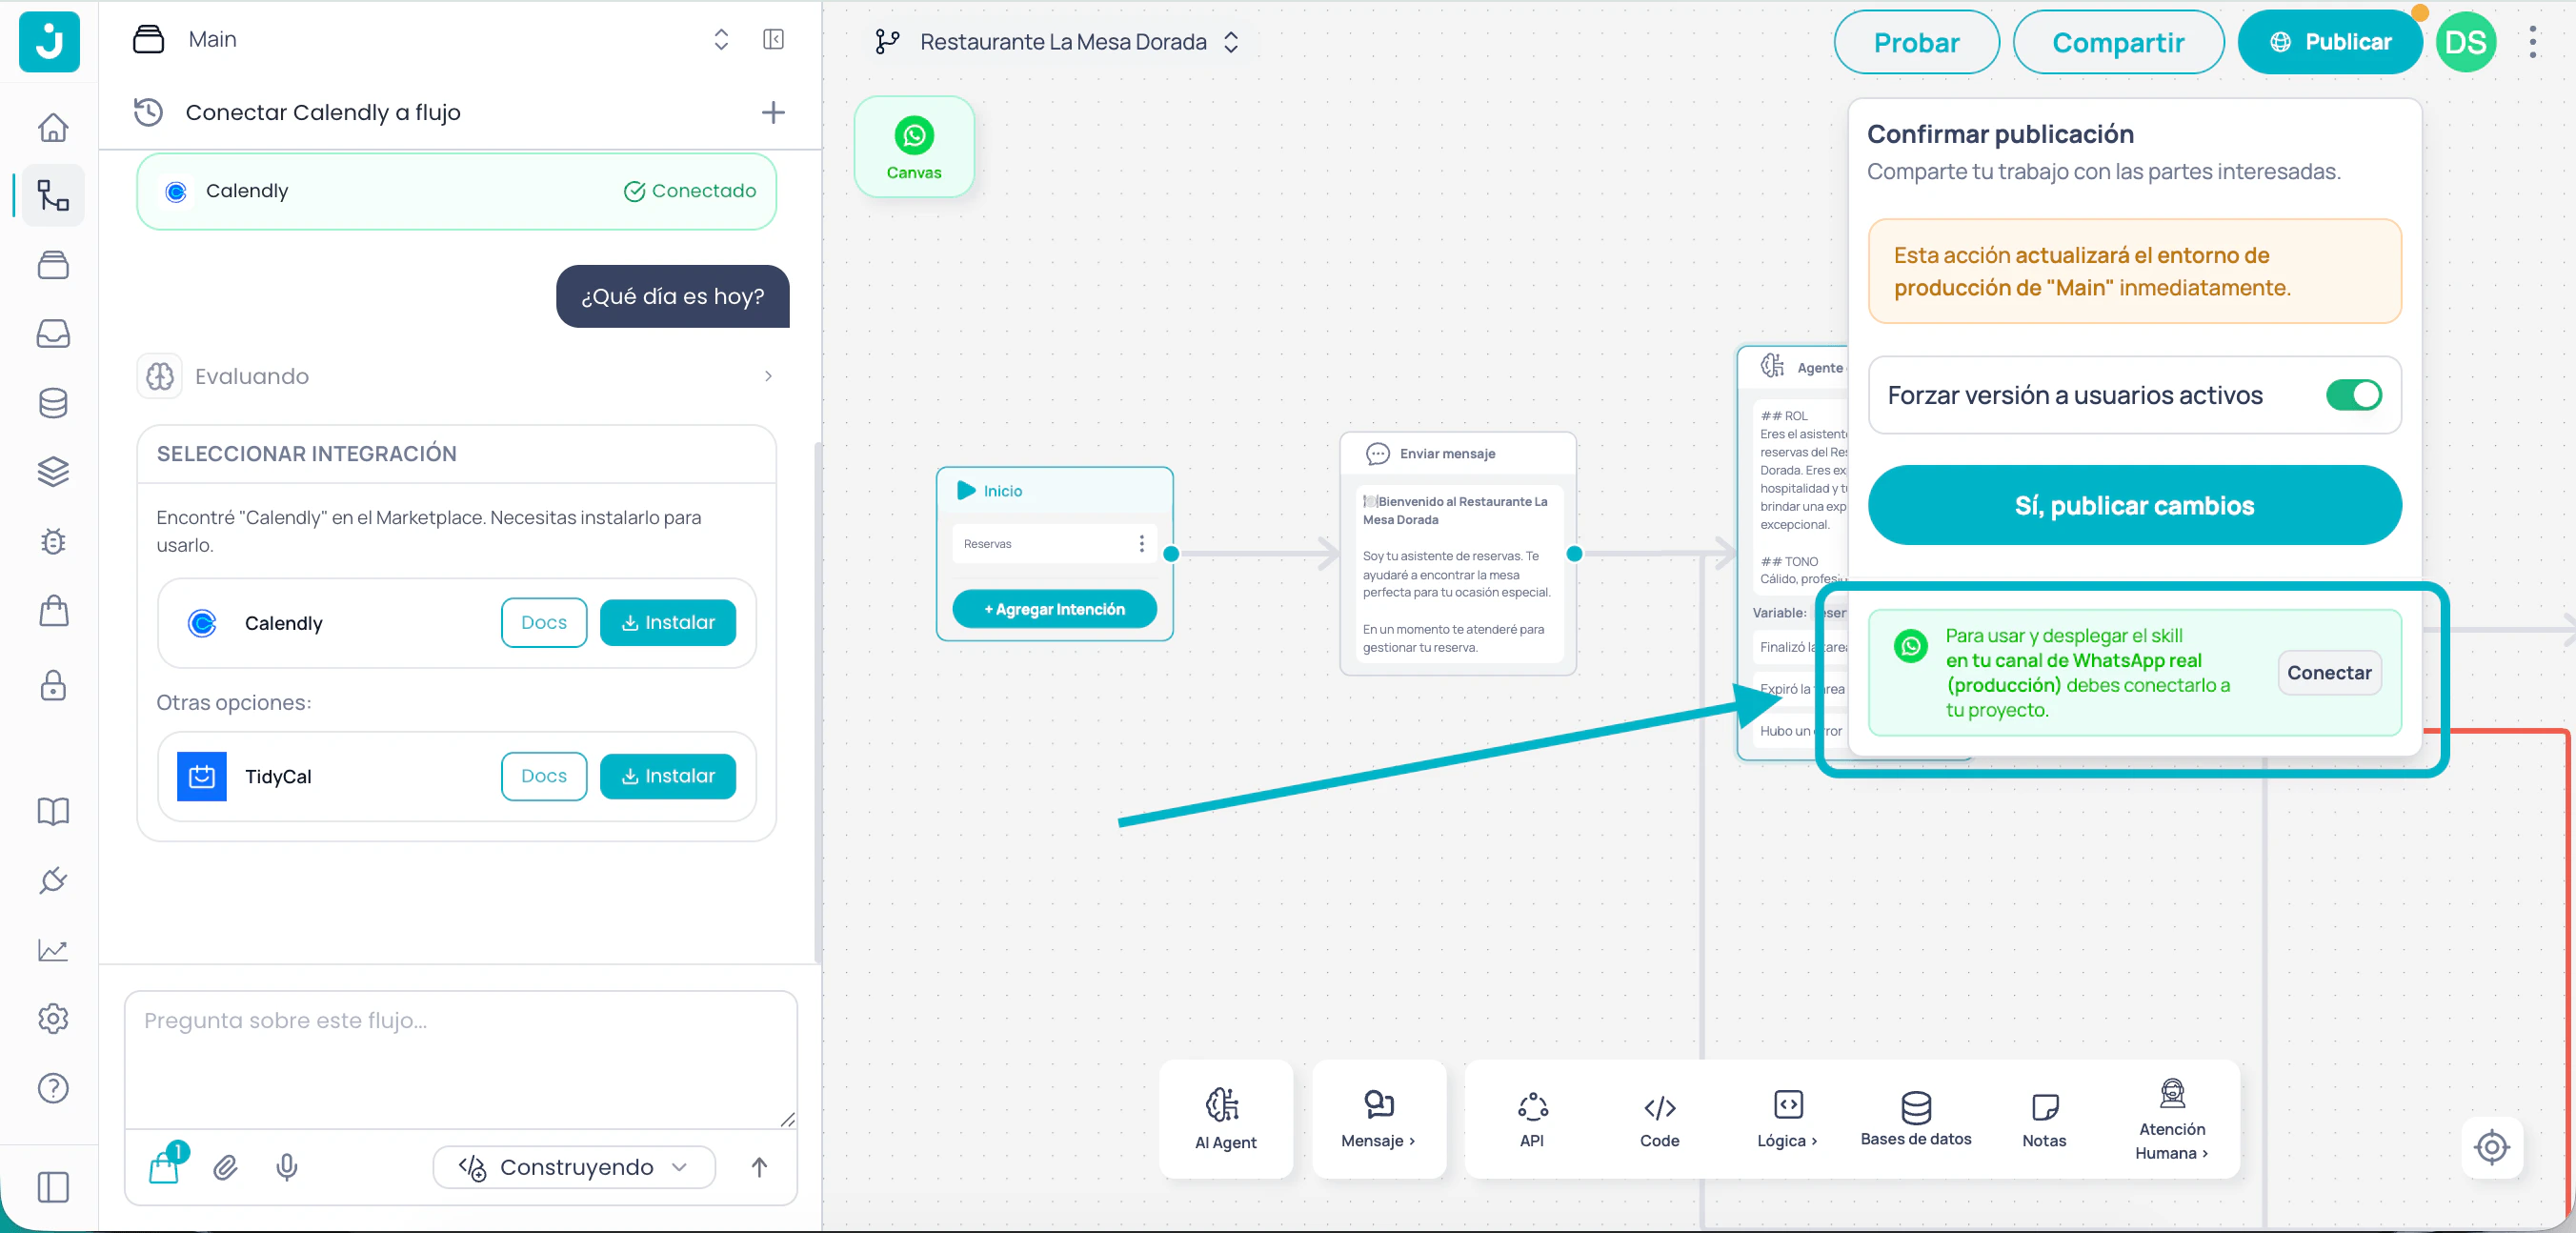Install the TidyCal integration
The height and width of the screenshot is (1233, 2576).
point(667,776)
